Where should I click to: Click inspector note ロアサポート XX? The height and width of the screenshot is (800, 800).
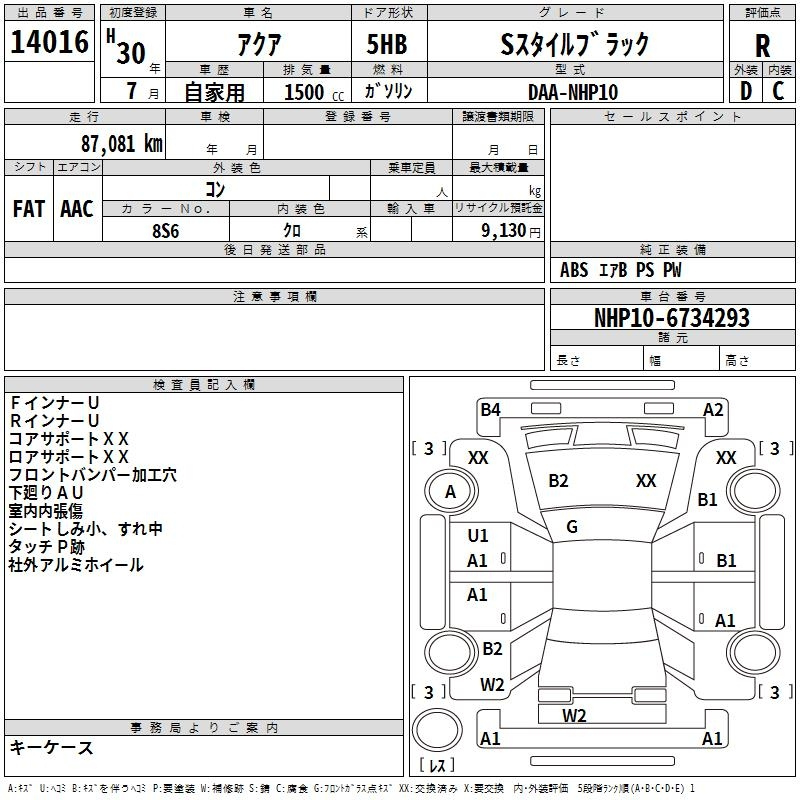pos(69,457)
